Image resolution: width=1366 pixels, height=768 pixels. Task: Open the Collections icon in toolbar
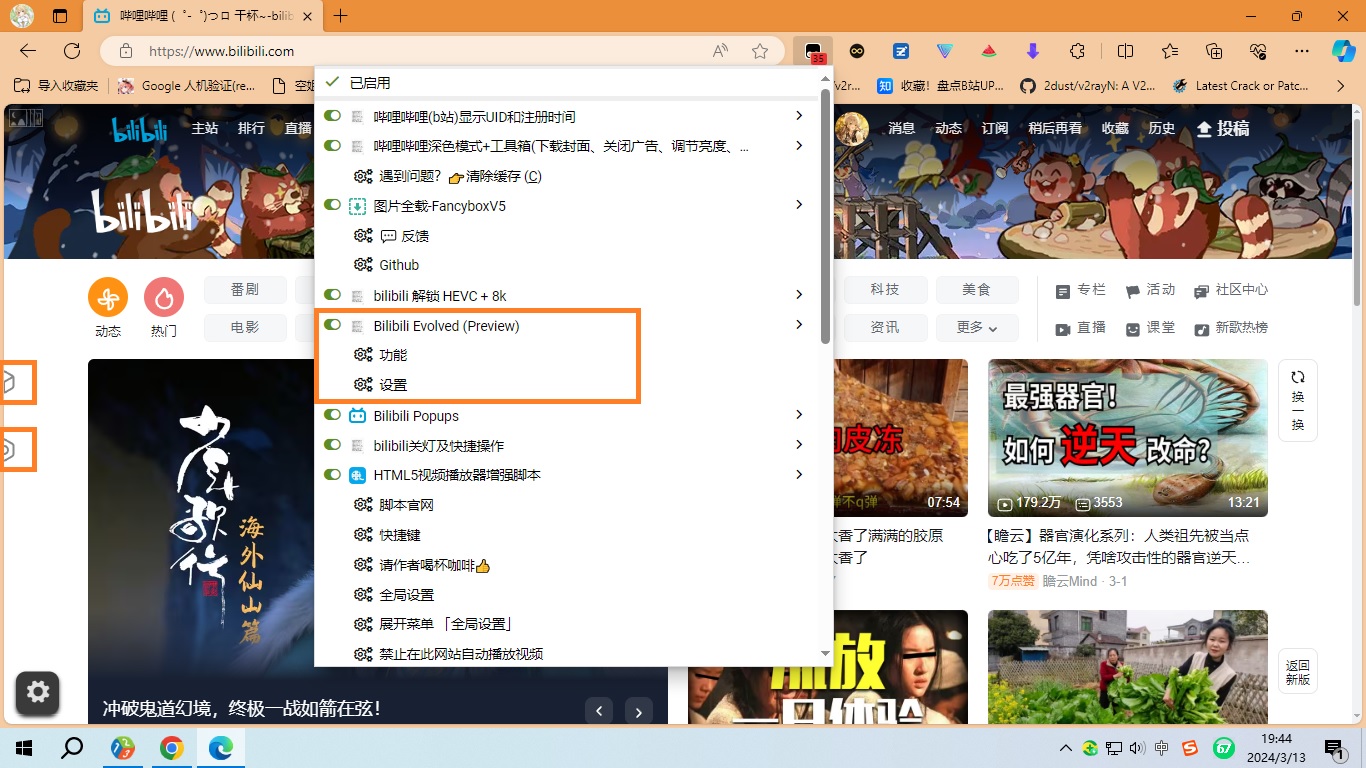point(1214,51)
